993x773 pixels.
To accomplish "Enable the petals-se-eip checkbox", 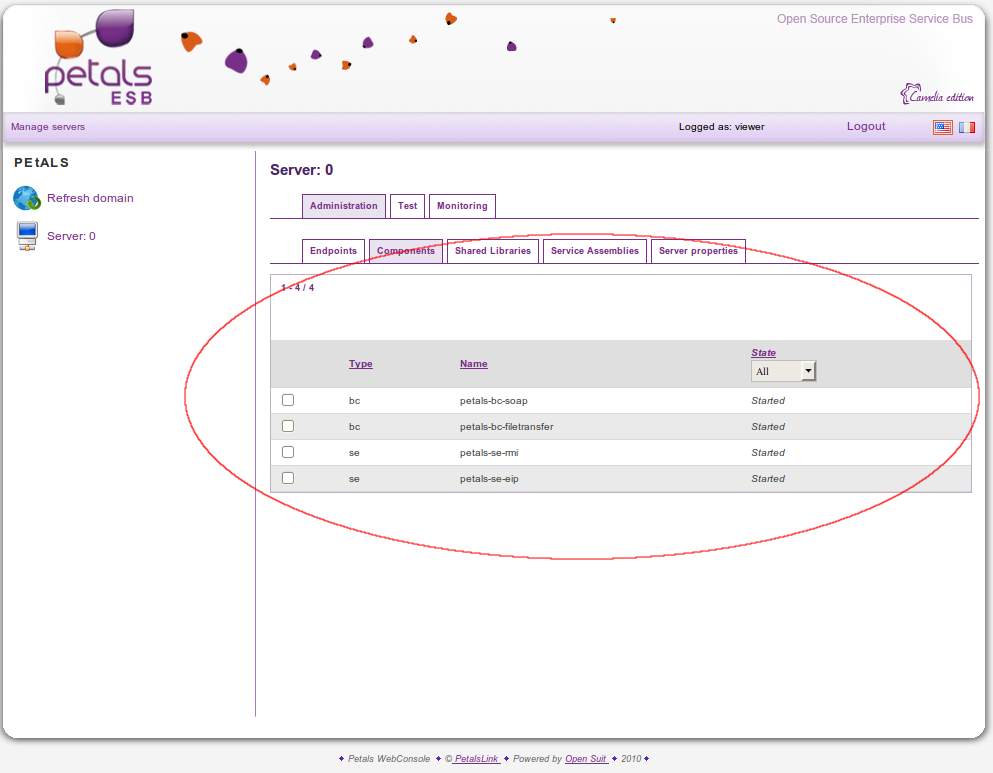I will click(288, 478).
